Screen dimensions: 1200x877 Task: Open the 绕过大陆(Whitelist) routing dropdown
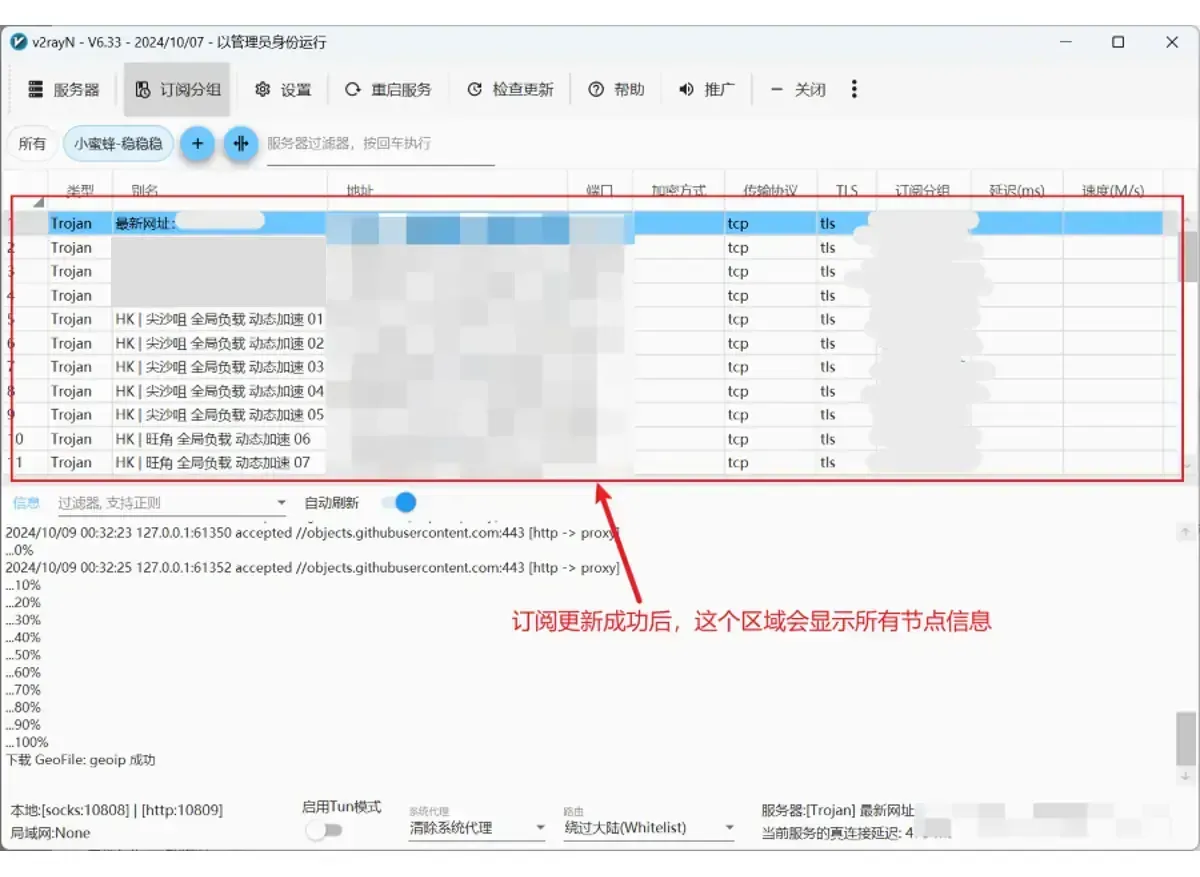pos(649,828)
